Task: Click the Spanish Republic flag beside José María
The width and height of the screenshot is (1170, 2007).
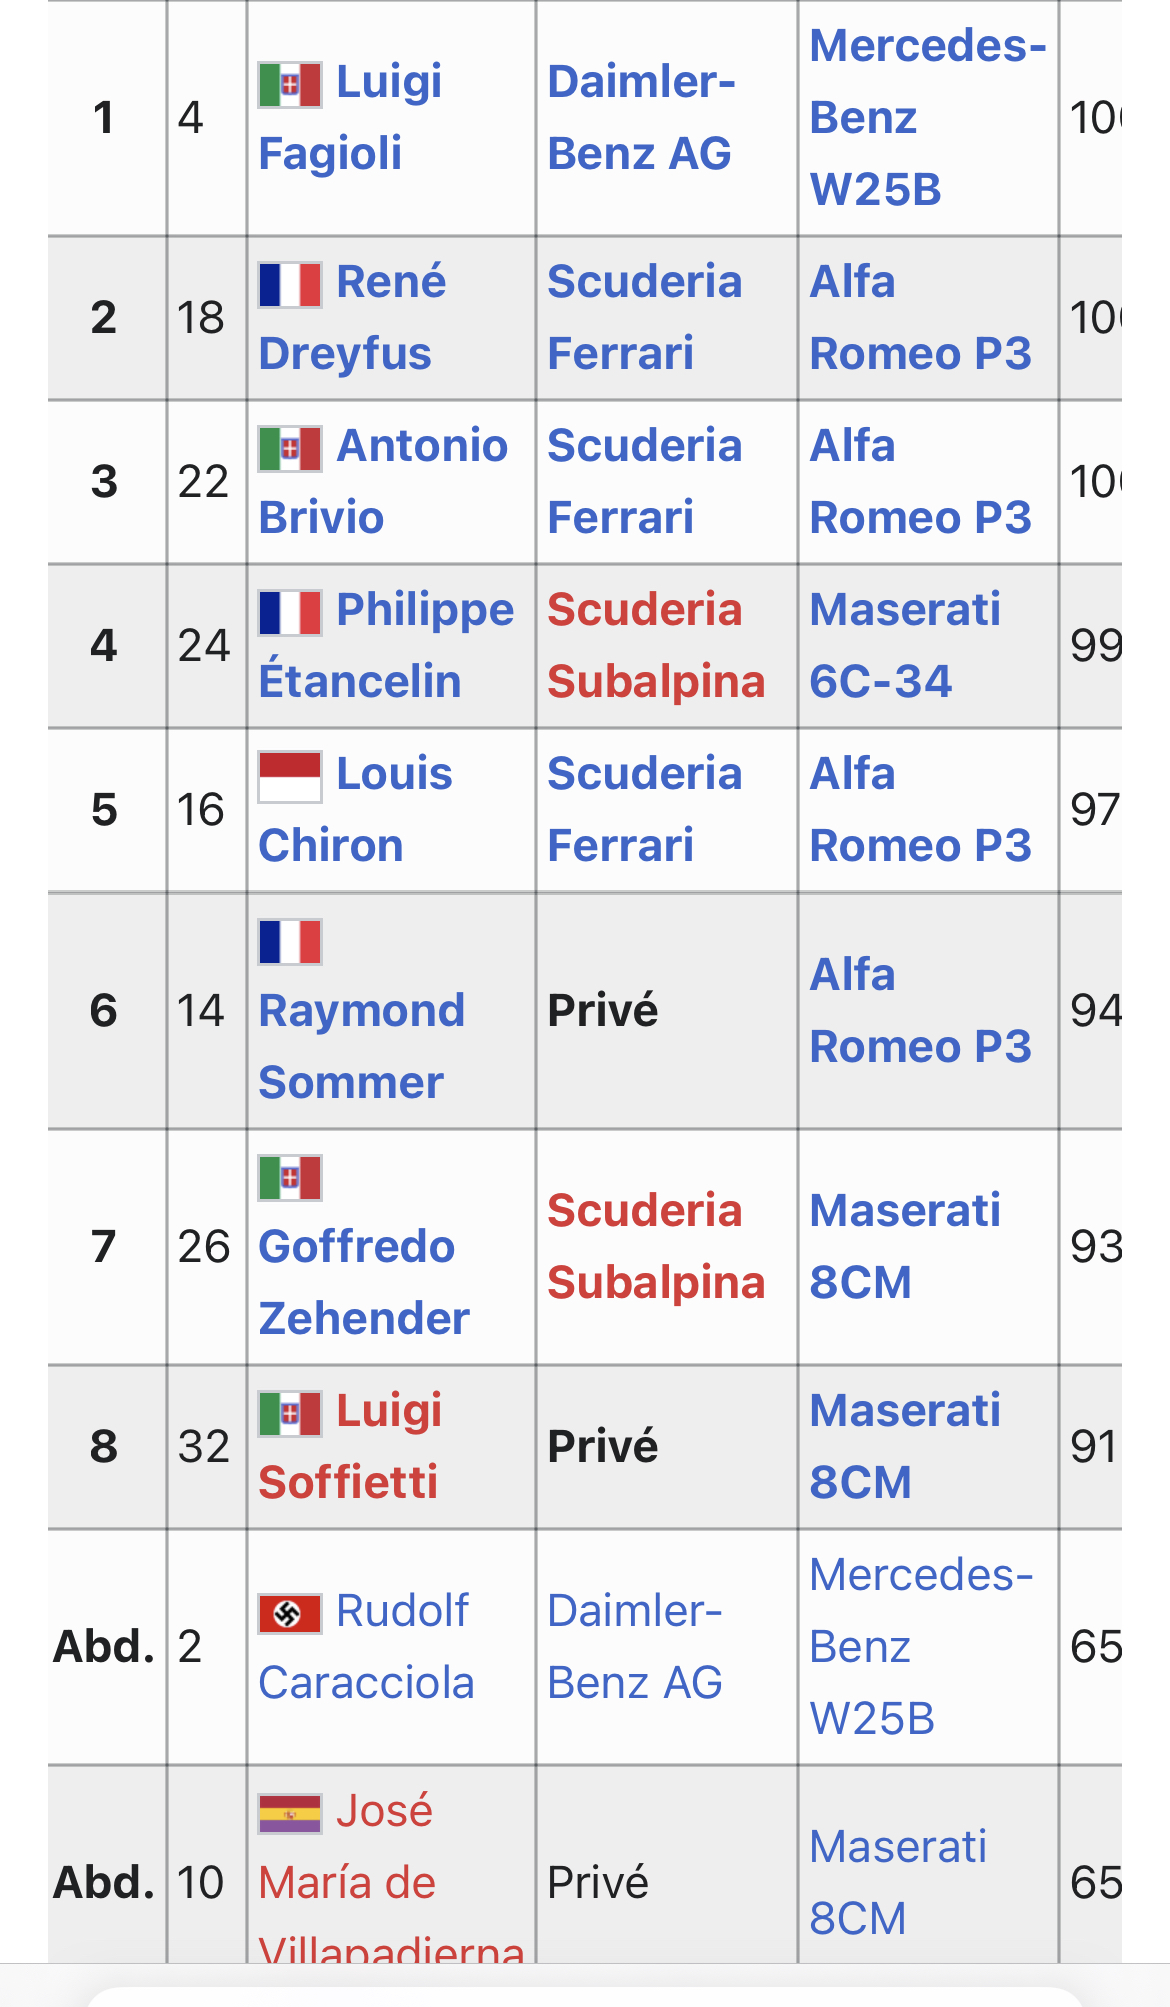Action: pos(290,1814)
